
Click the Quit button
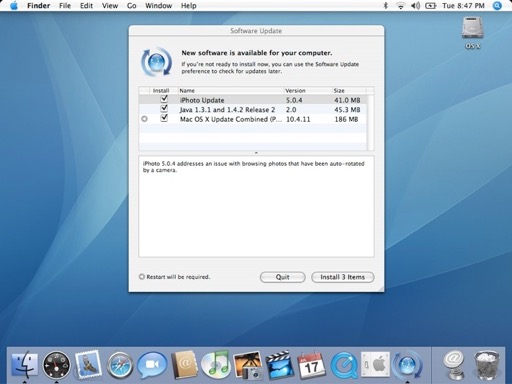point(282,277)
